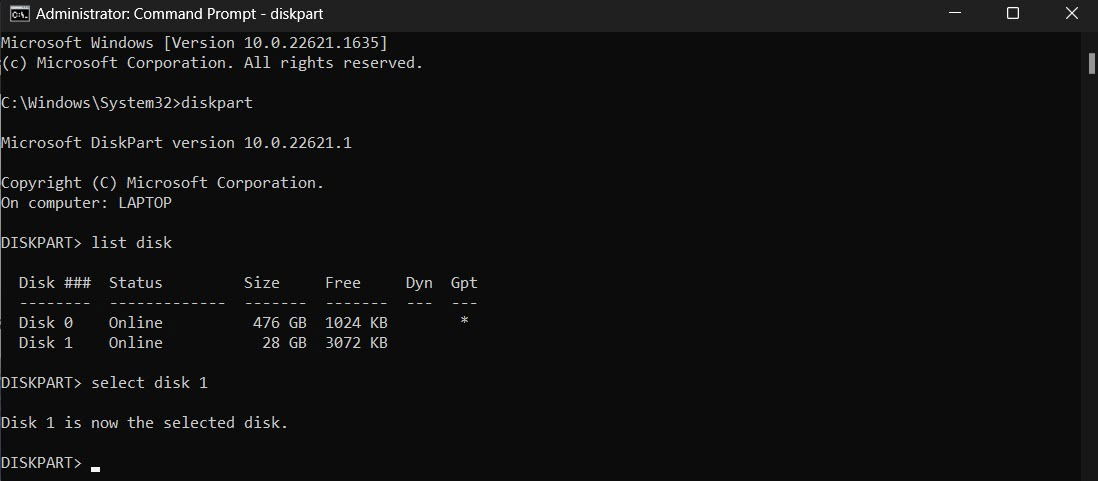Open the Command Prompt system menu icon

point(20,13)
